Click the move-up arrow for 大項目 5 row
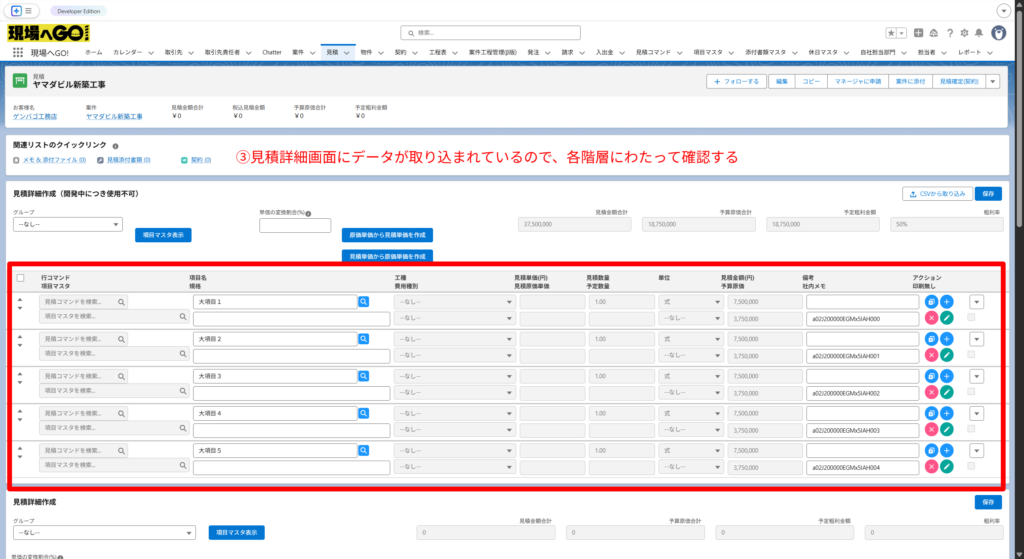The image size is (1024, 559). (x=19, y=446)
